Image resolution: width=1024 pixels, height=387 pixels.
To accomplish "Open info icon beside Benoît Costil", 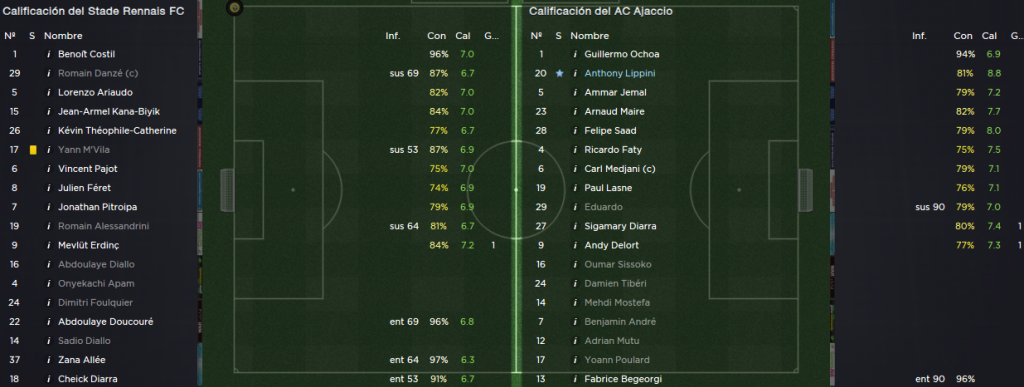I will tap(48, 54).
